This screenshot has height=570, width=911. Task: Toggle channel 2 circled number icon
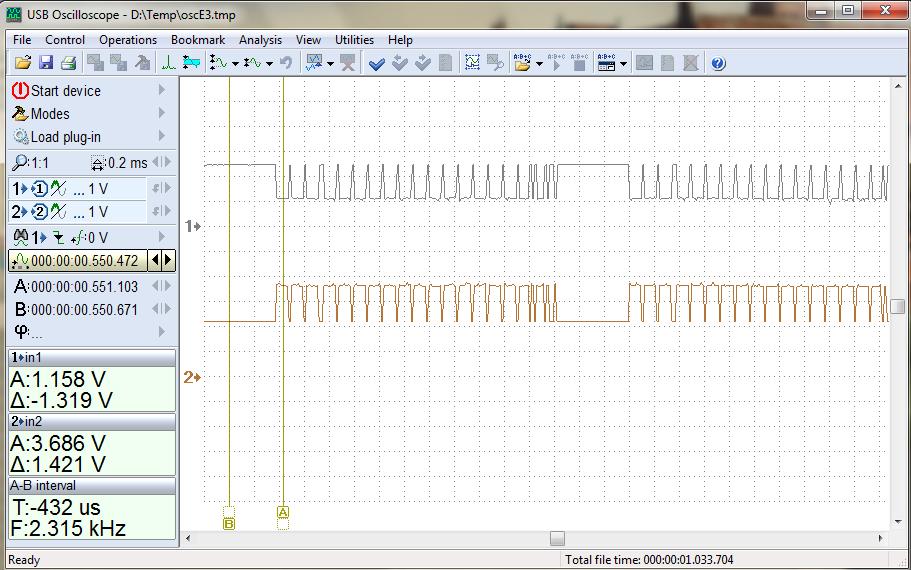coord(39,212)
